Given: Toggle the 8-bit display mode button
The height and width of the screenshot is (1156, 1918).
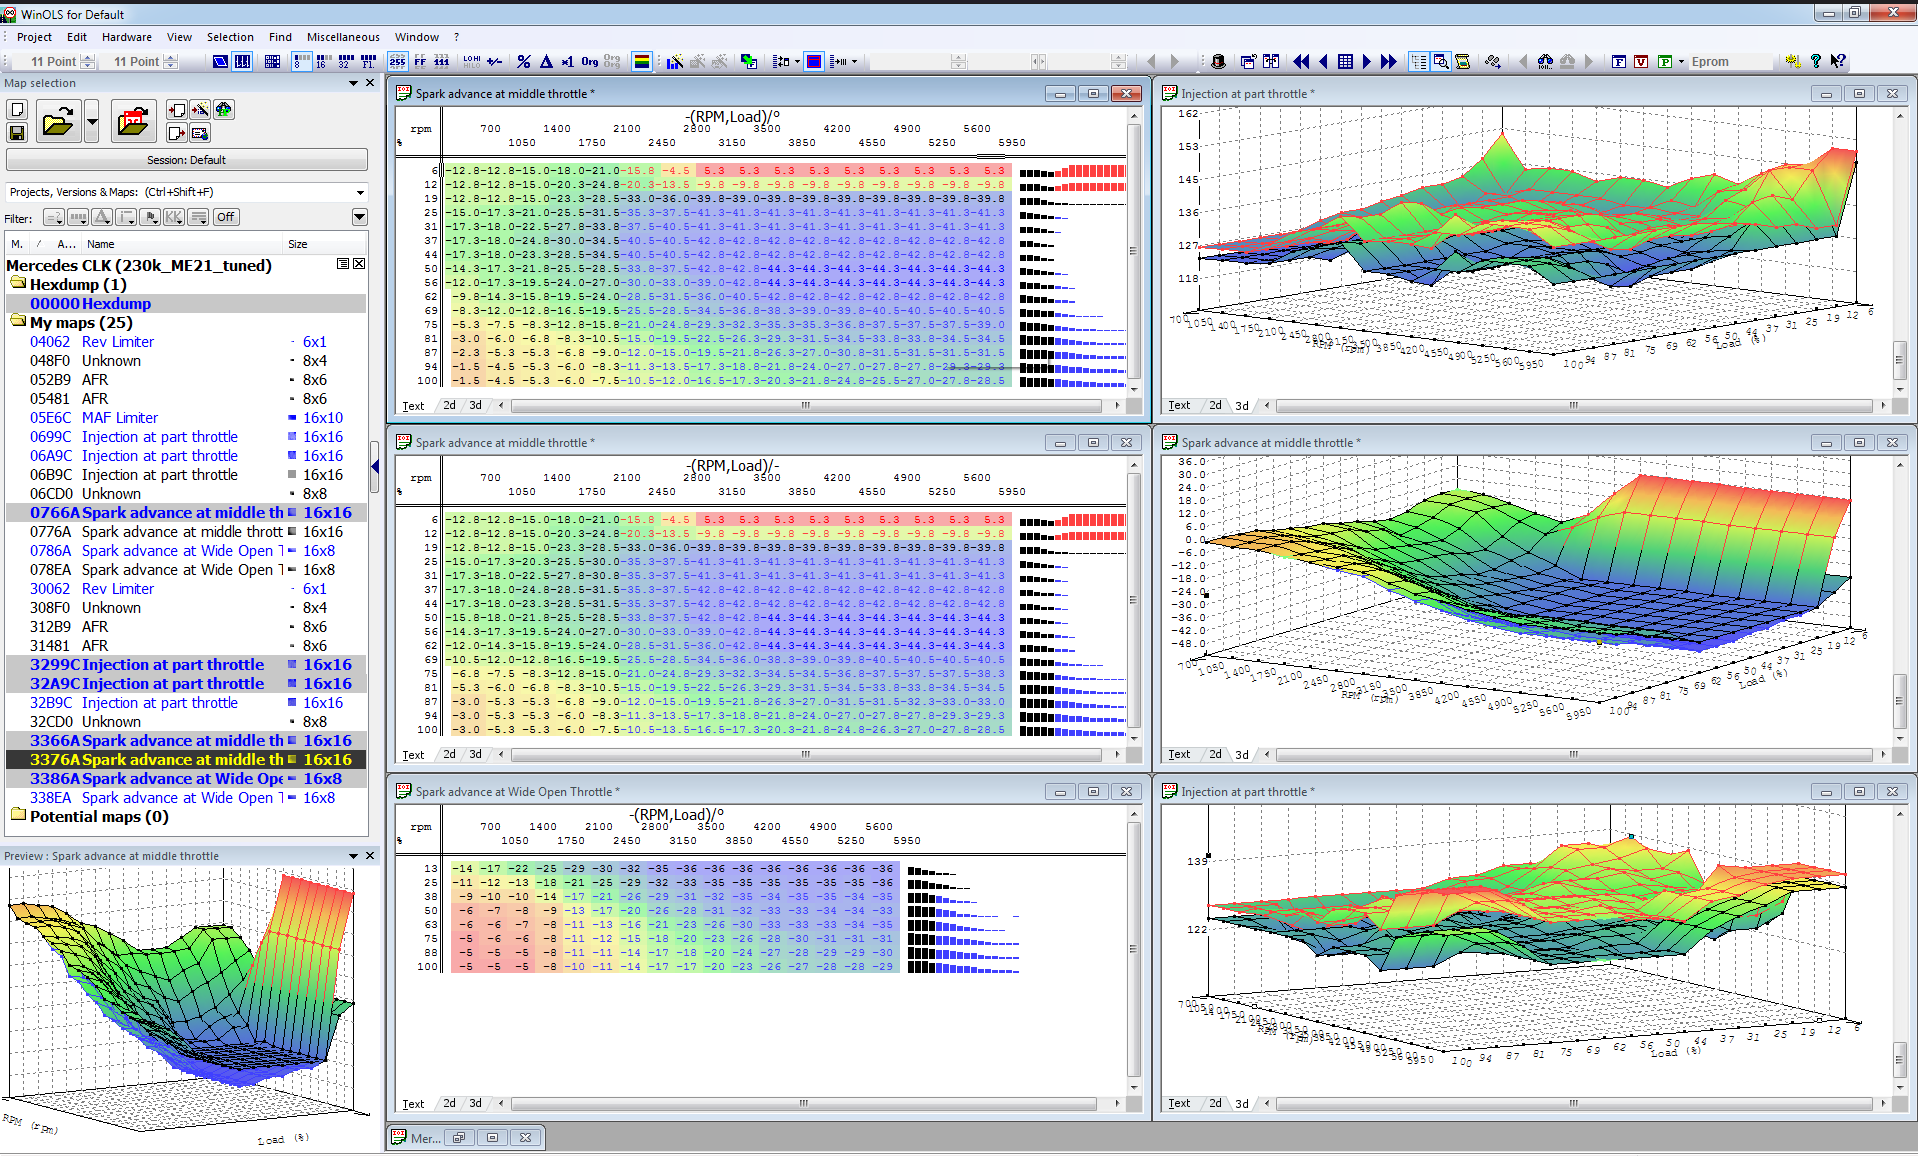Looking at the screenshot, I should (x=302, y=61).
